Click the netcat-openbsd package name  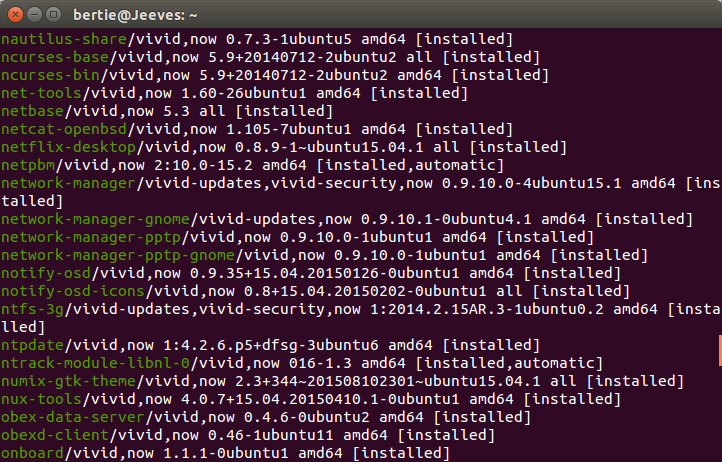(x=64, y=129)
